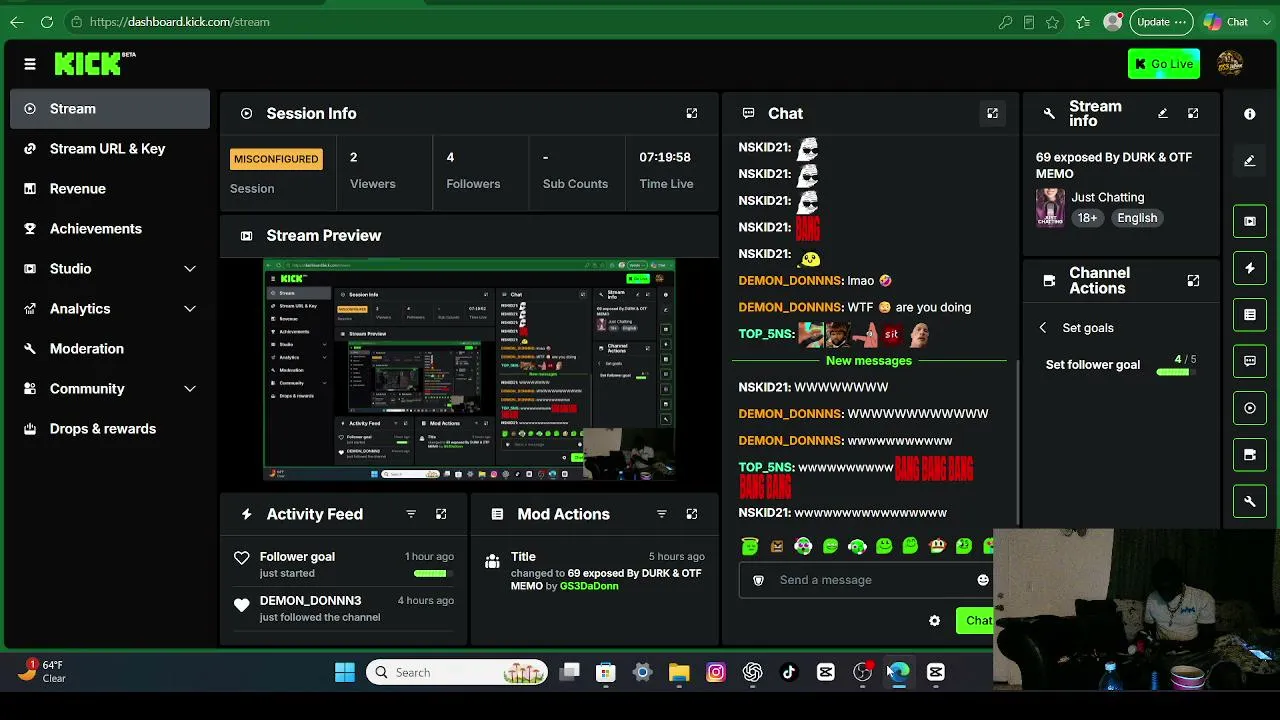The image size is (1280, 720).
Task: Open the profile avatar menu
Action: coord(1230,64)
